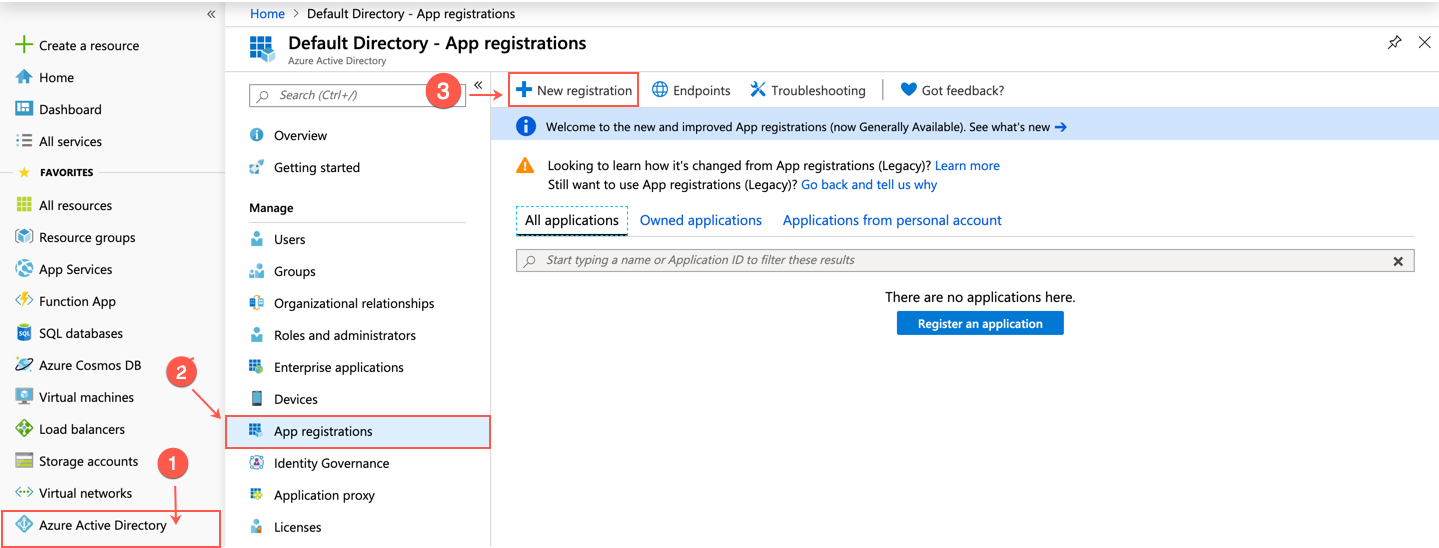Click Go back and tell us why
This screenshot has height=548, width=1439.
(869, 184)
